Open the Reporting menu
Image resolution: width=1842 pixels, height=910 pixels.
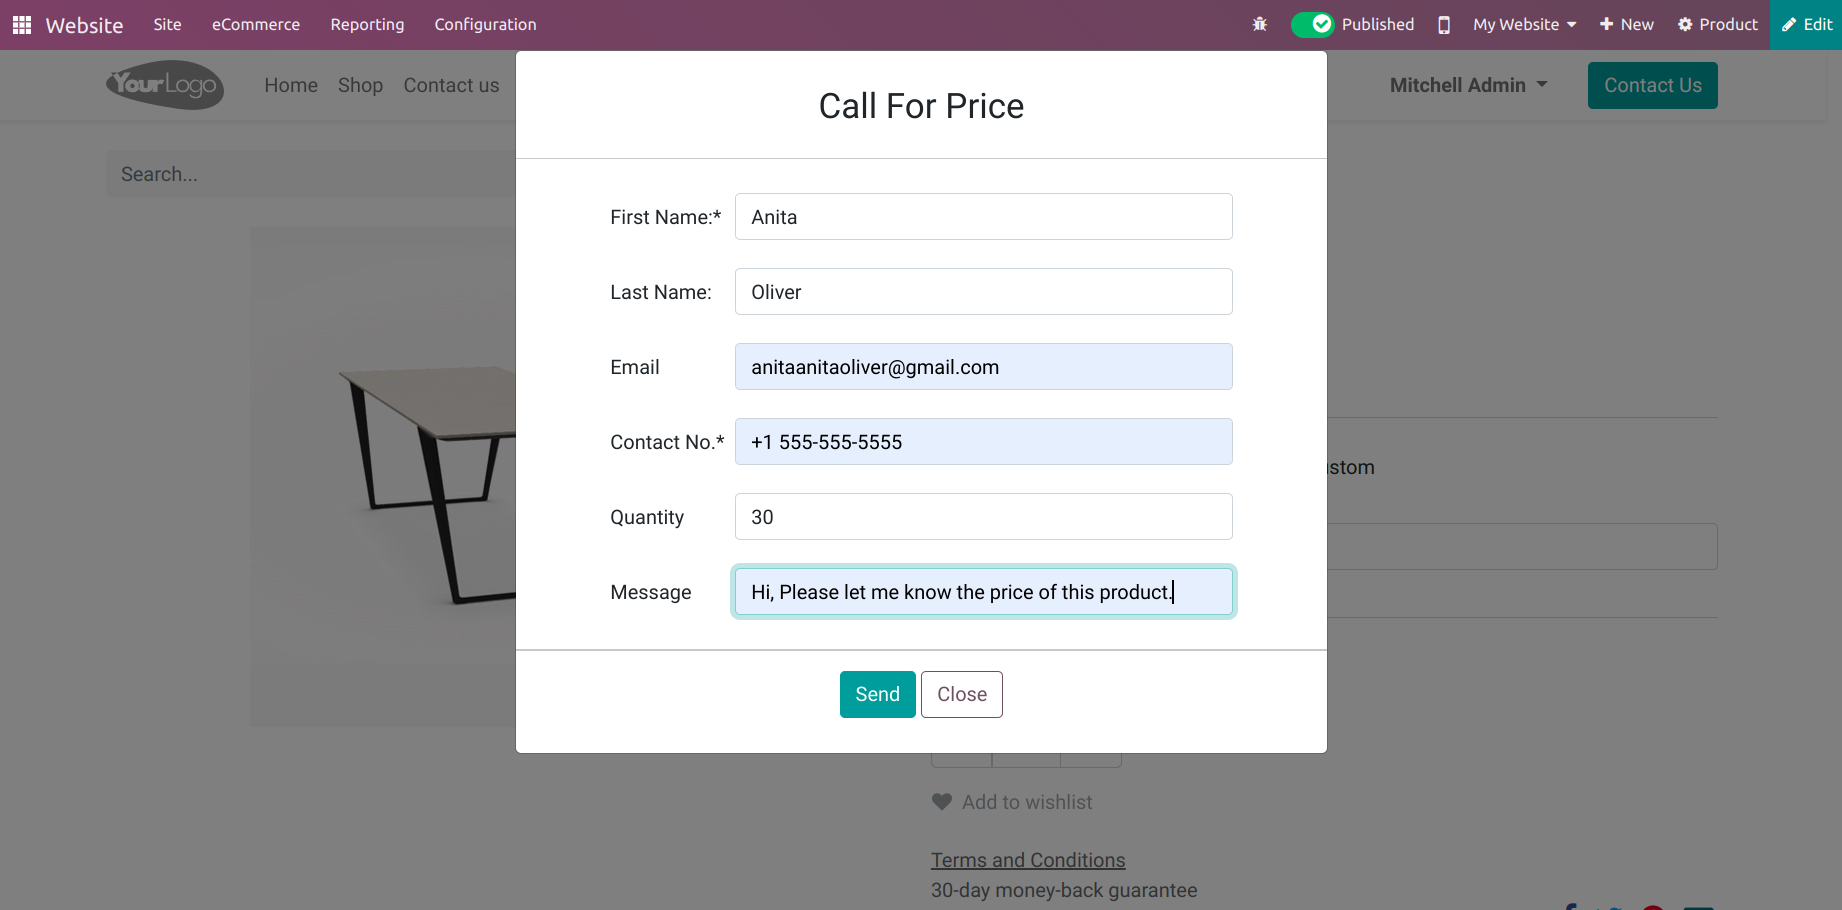point(367,25)
